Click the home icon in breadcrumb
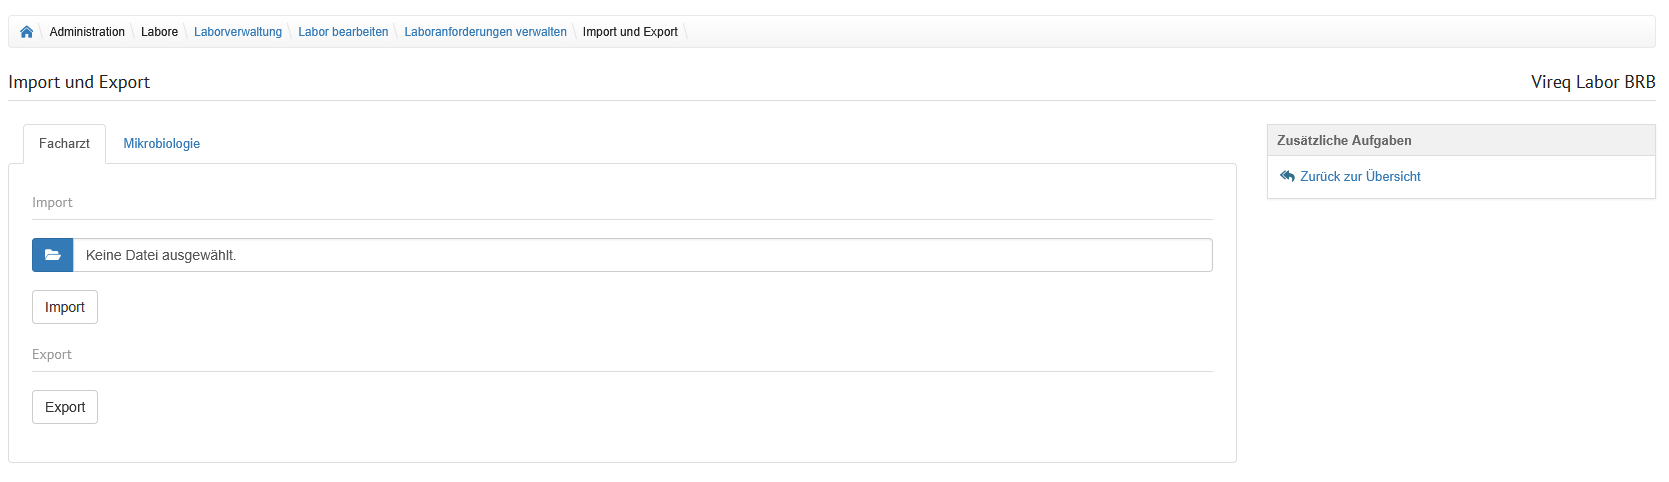This screenshot has width=1669, height=482. (x=26, y=32)
